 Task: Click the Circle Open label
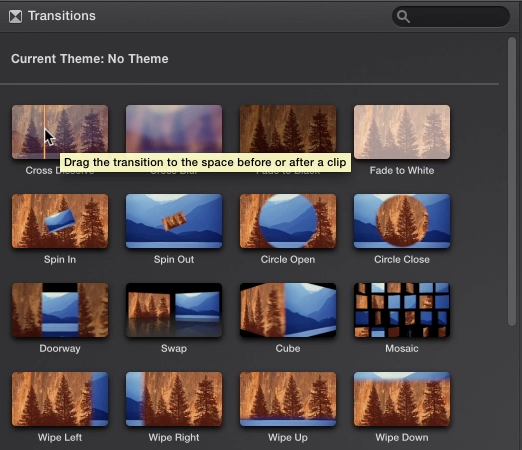click(288, 260)
